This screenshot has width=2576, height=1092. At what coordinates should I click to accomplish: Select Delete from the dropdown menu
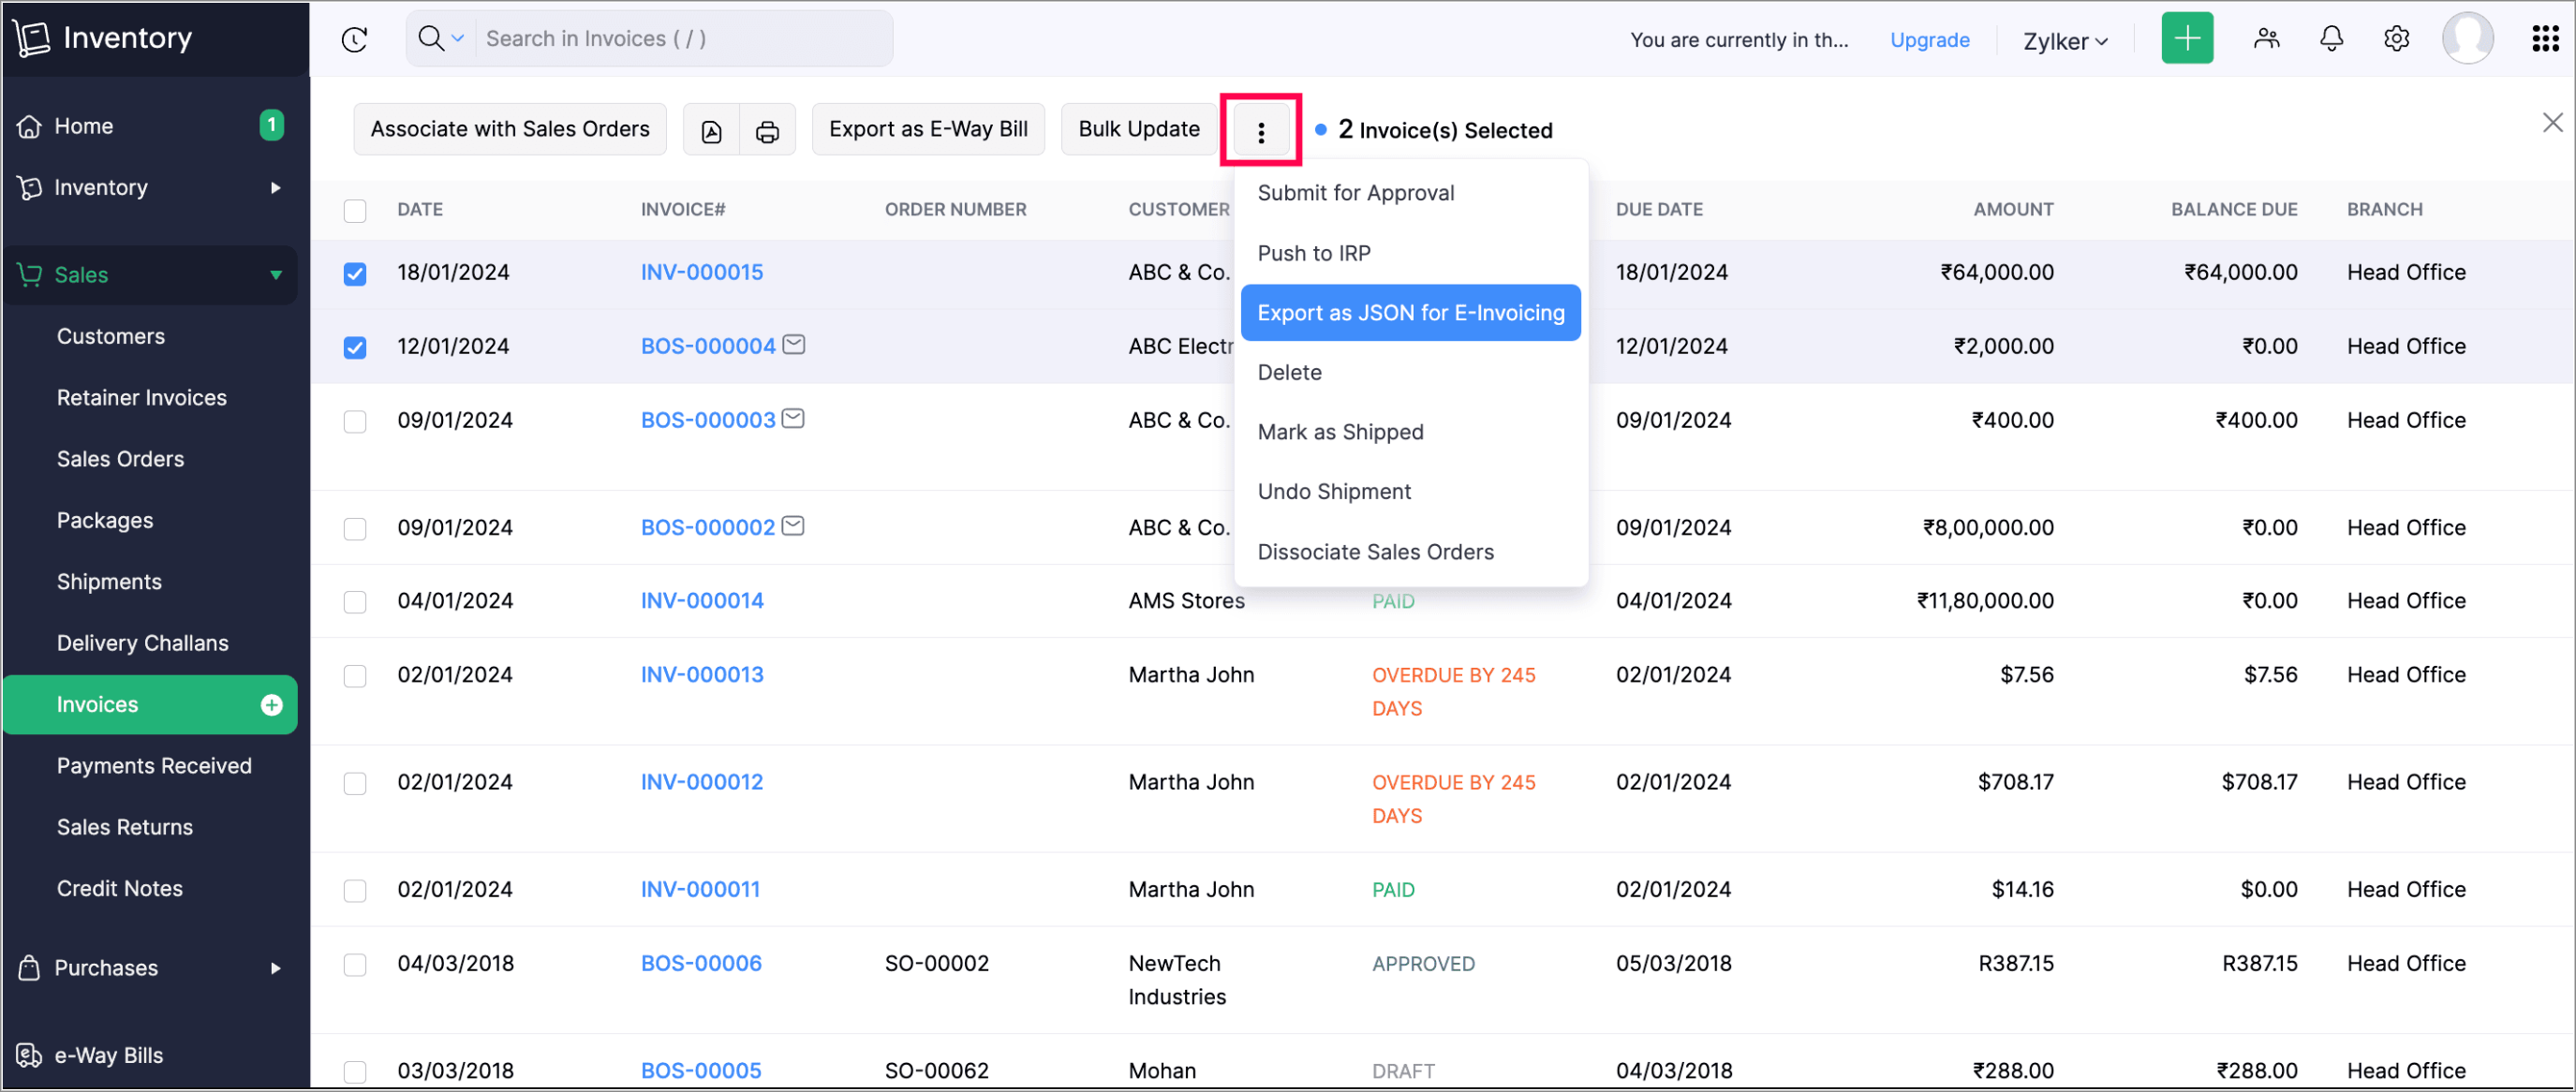point(1410,372)
